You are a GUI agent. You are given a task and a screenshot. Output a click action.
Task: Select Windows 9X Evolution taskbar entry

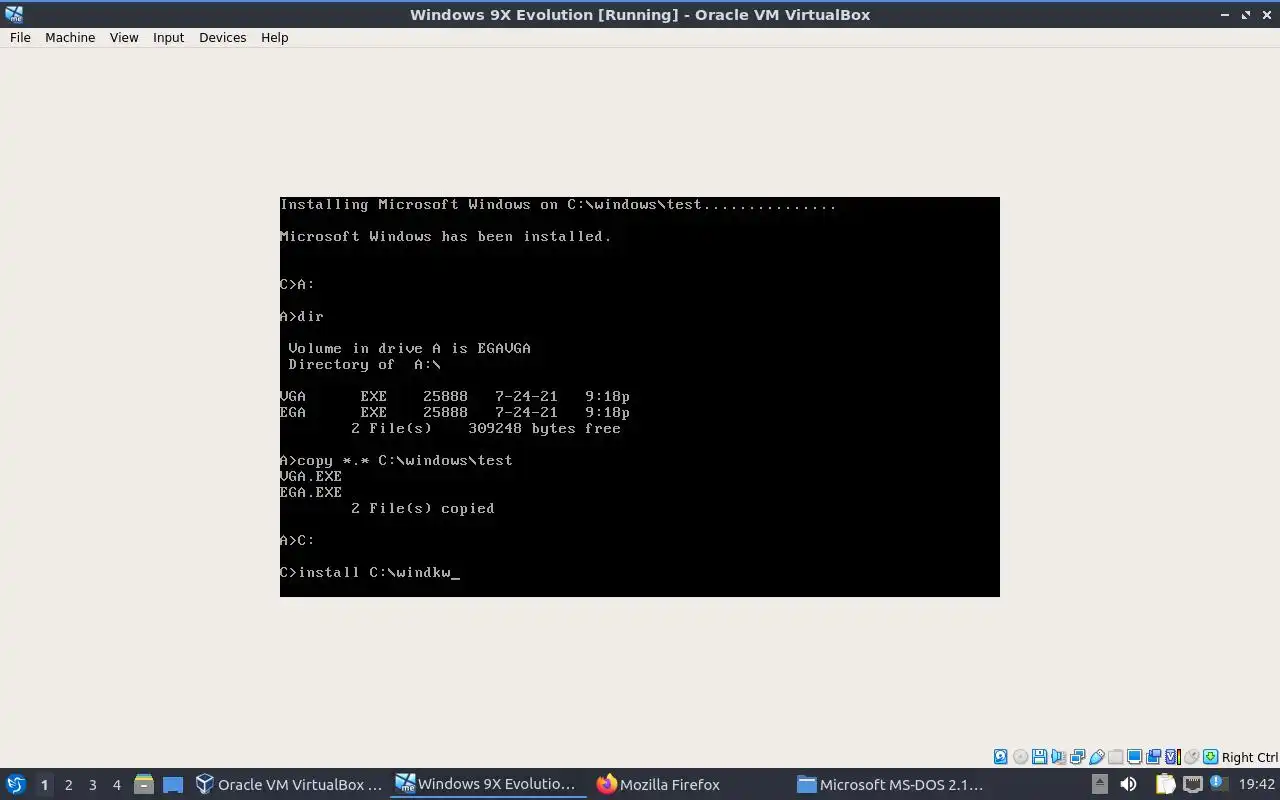pos(487,784)
